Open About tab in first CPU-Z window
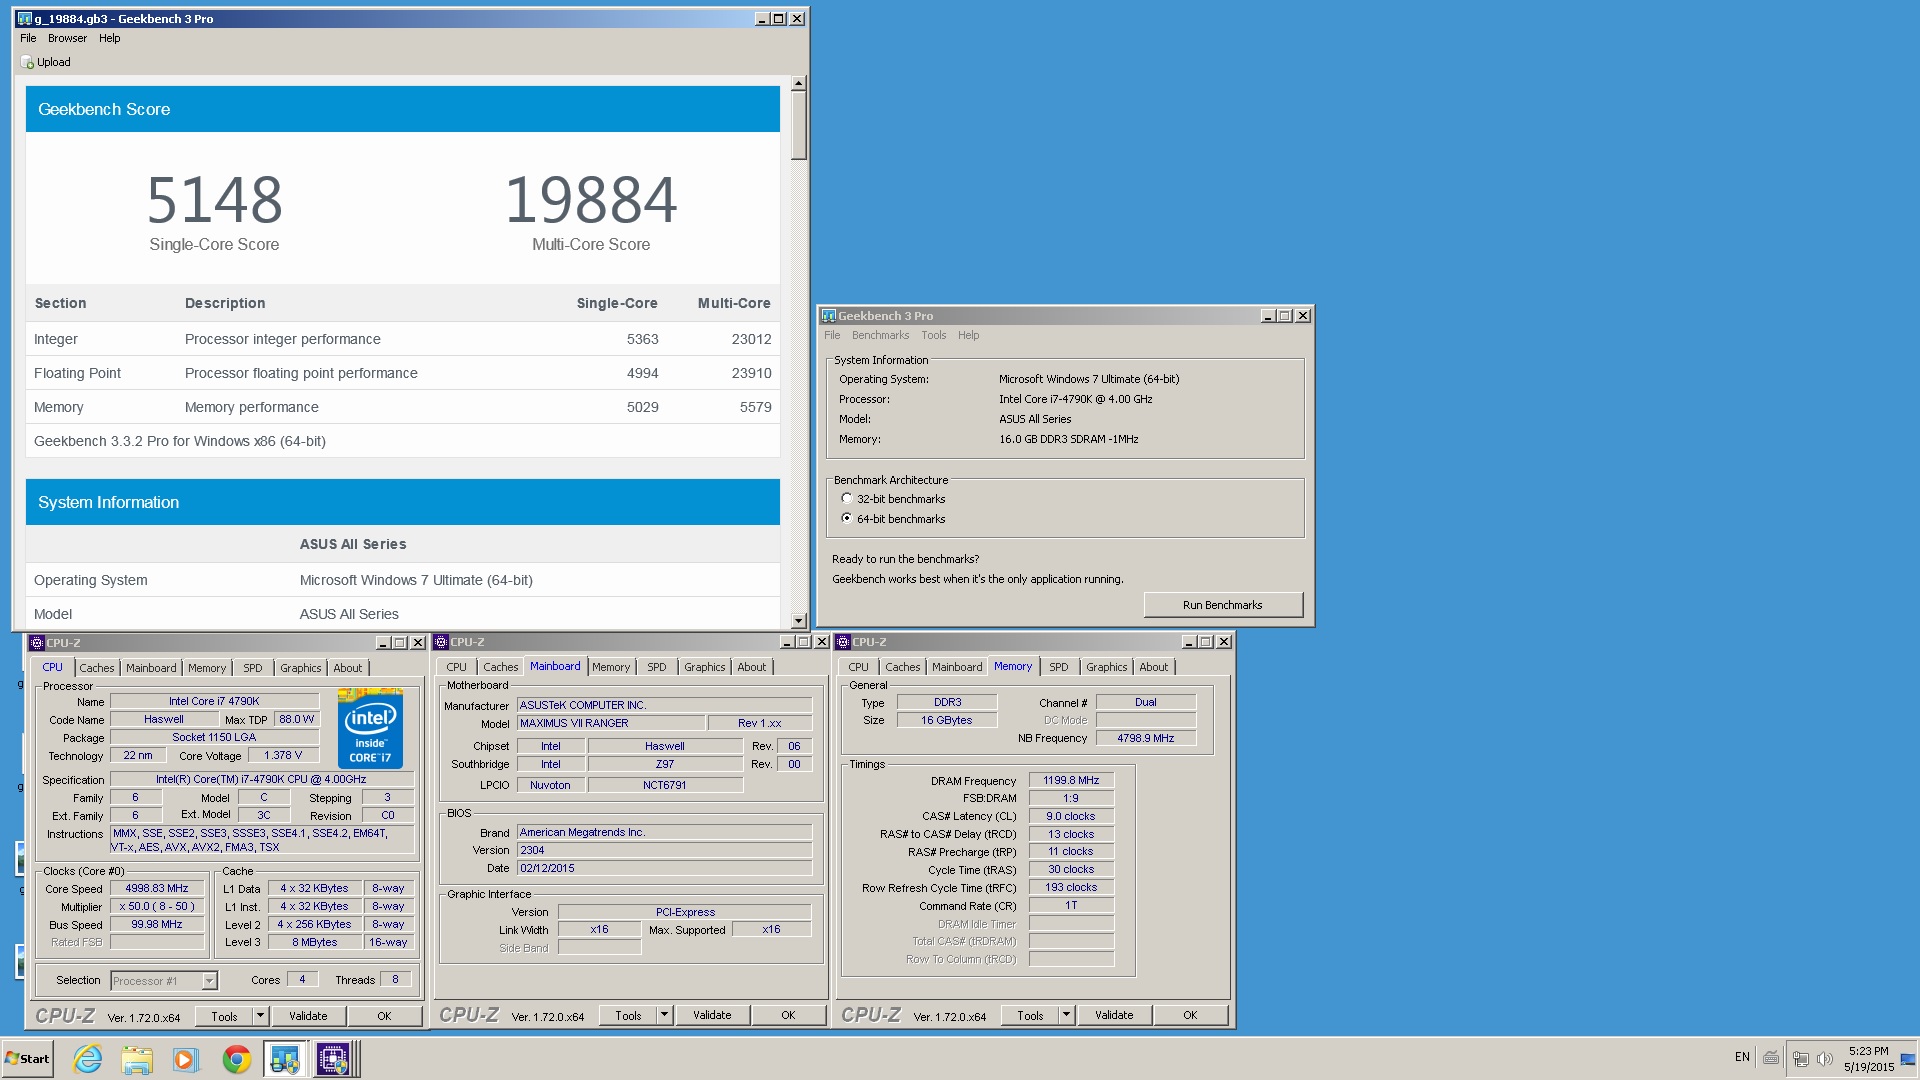 348,668
